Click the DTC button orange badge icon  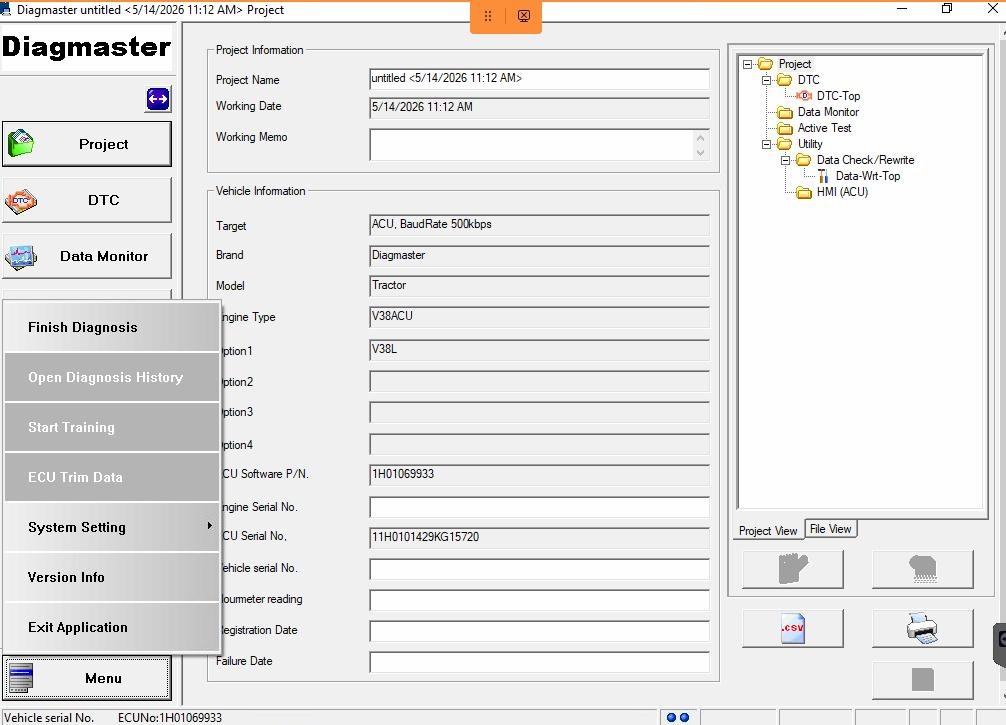pyautogui.click(x=21, y=201)
